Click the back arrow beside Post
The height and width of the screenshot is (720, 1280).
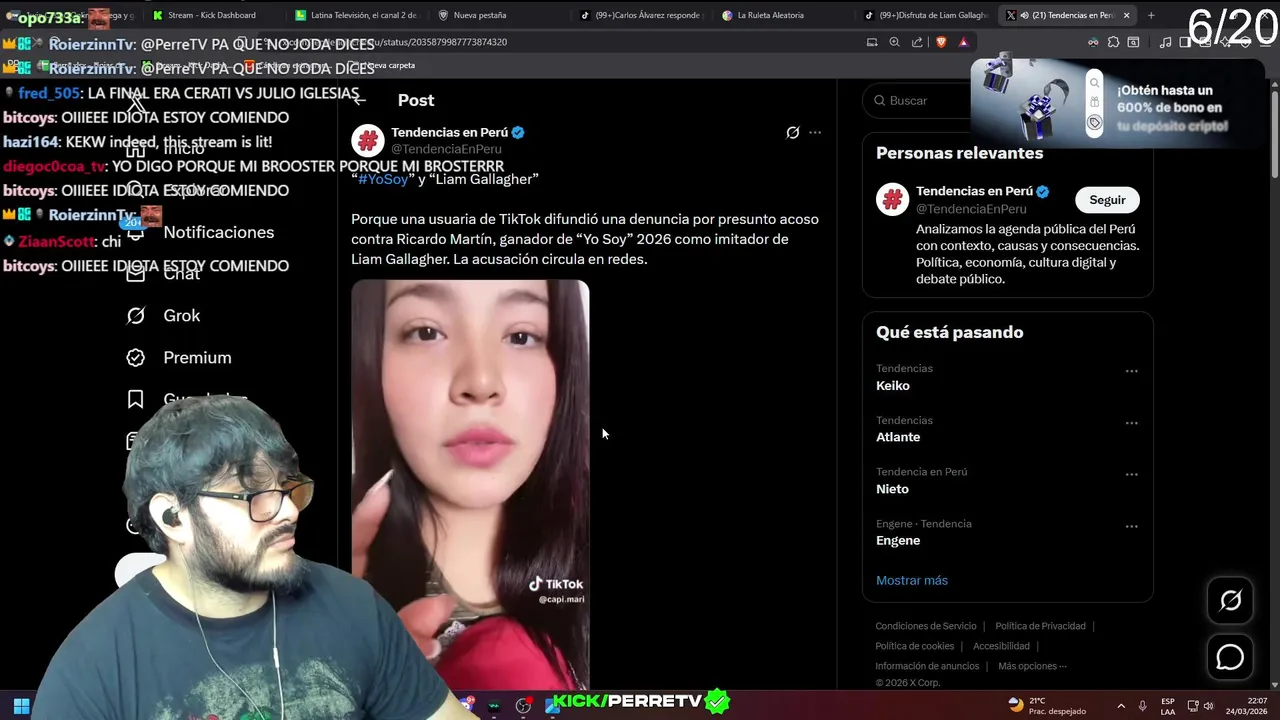click(360, 100)
